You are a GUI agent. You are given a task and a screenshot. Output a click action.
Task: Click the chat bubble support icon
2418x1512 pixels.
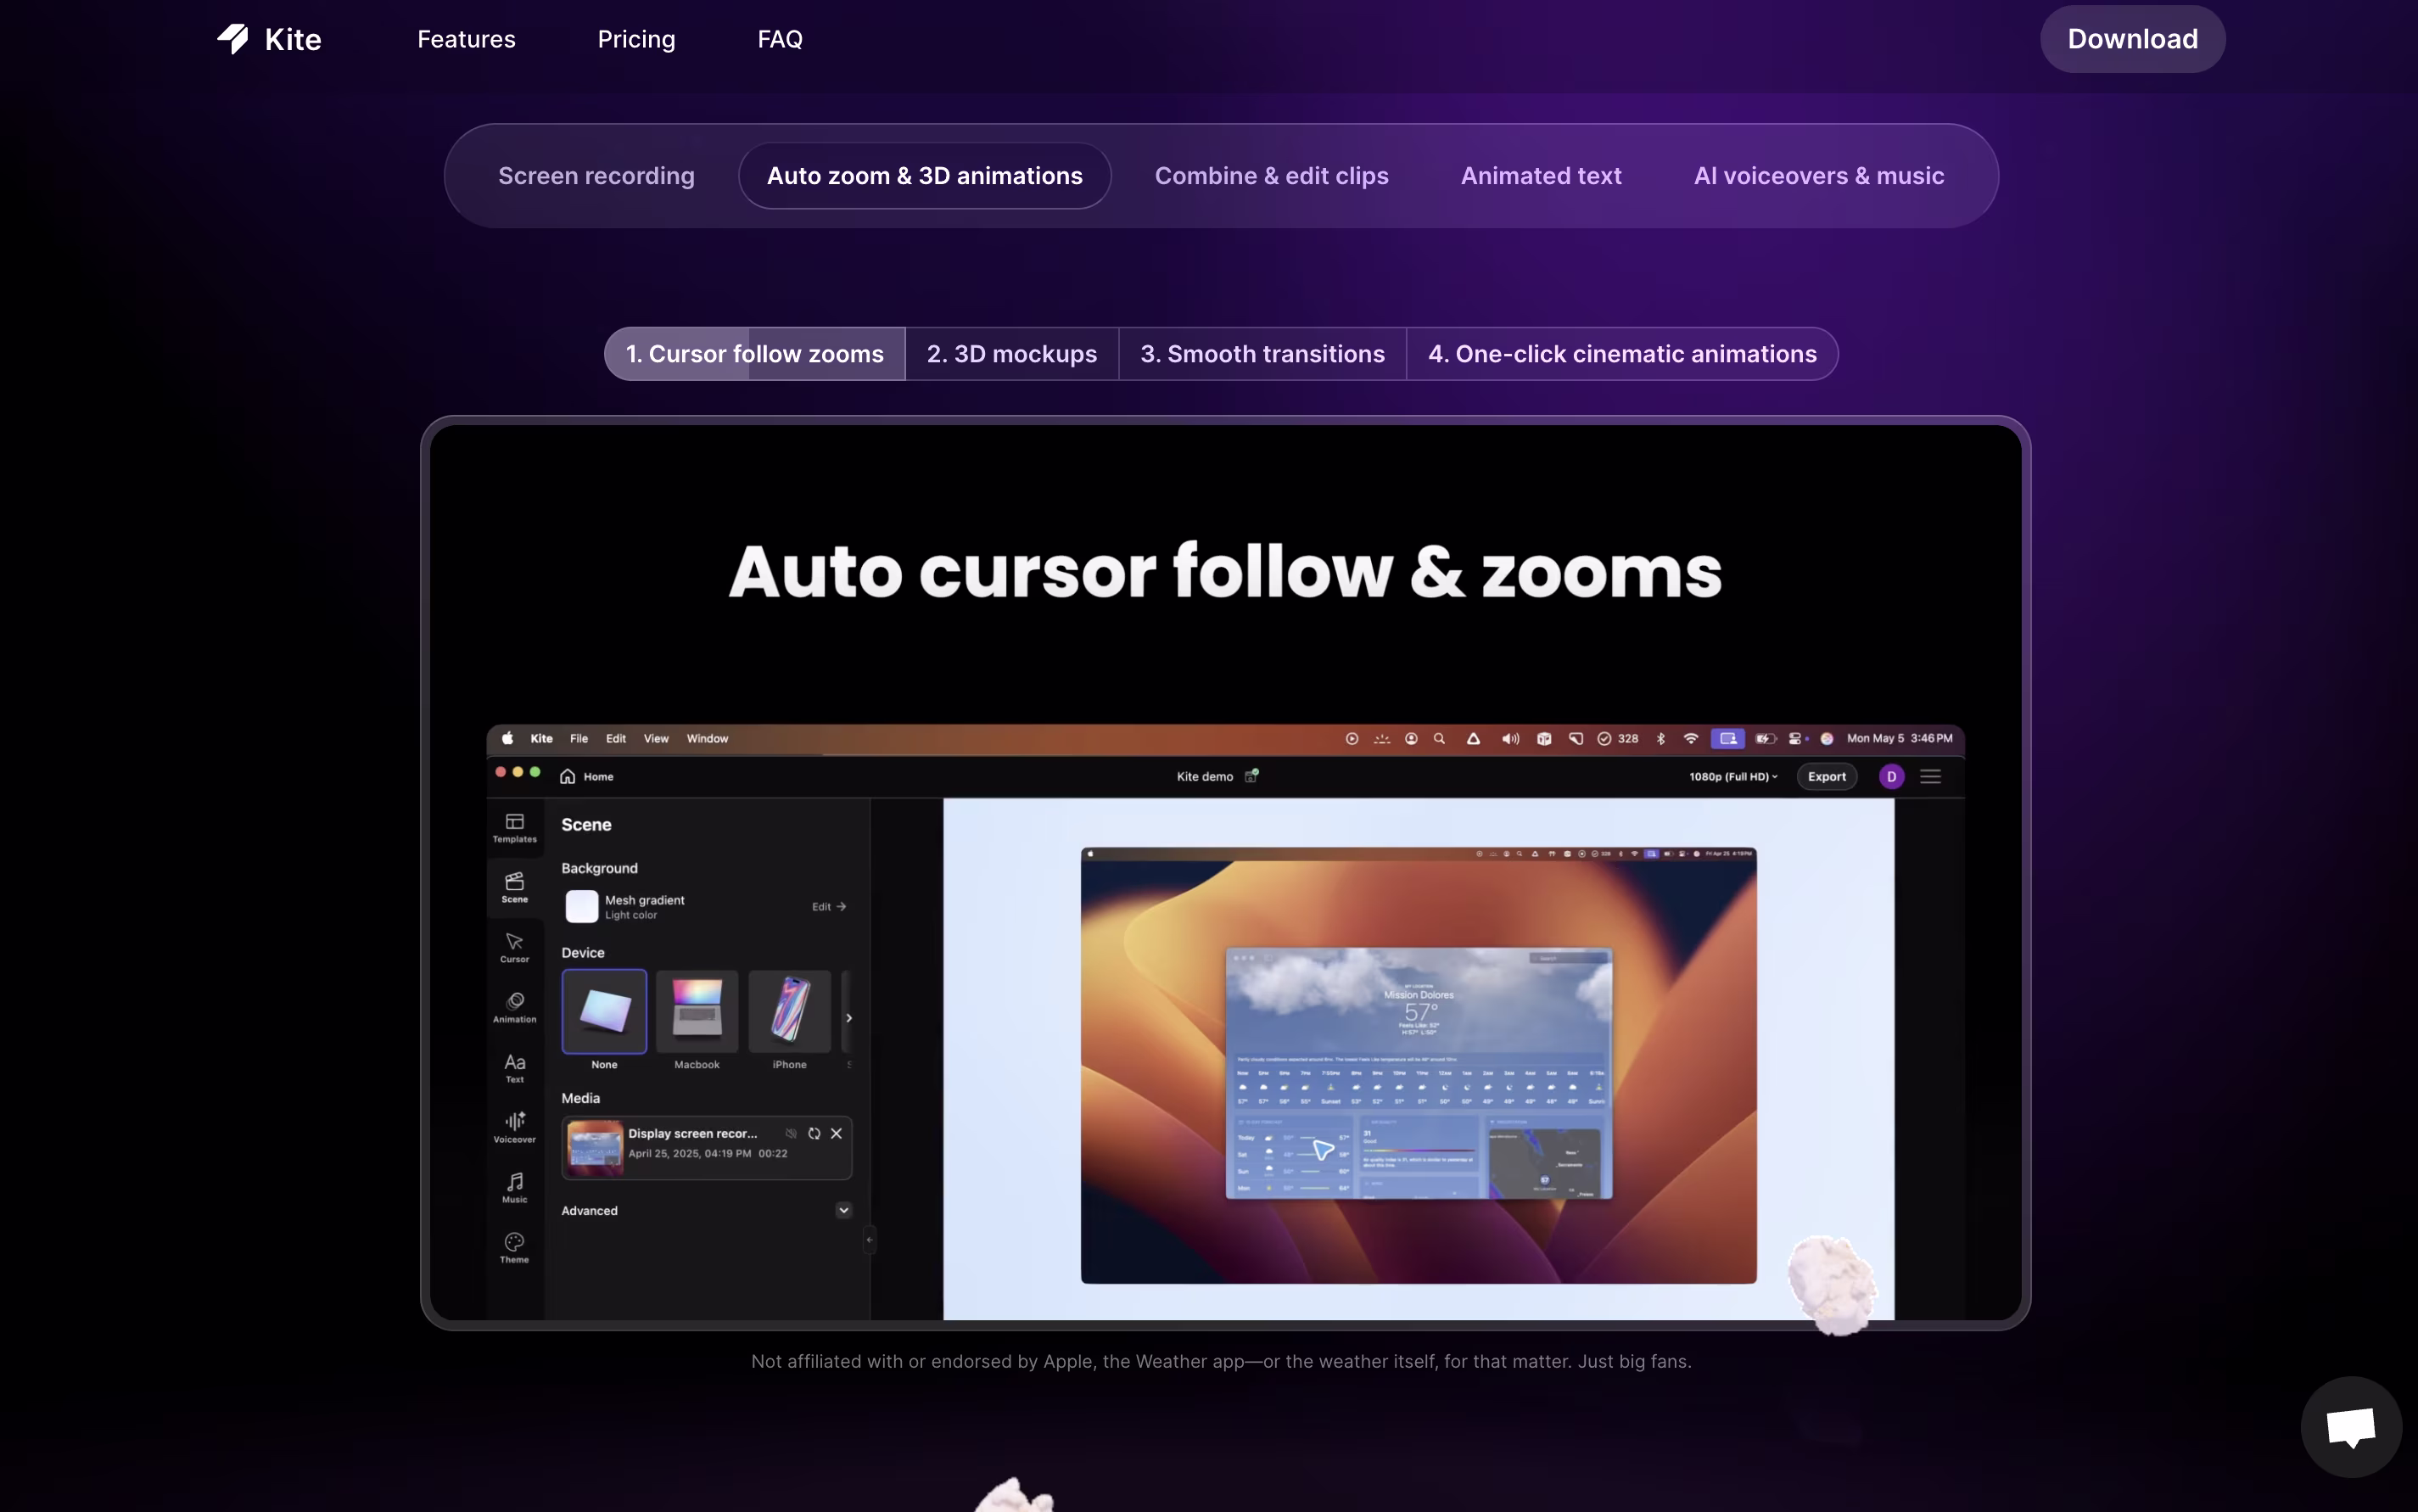(x=2350, y=1426)
